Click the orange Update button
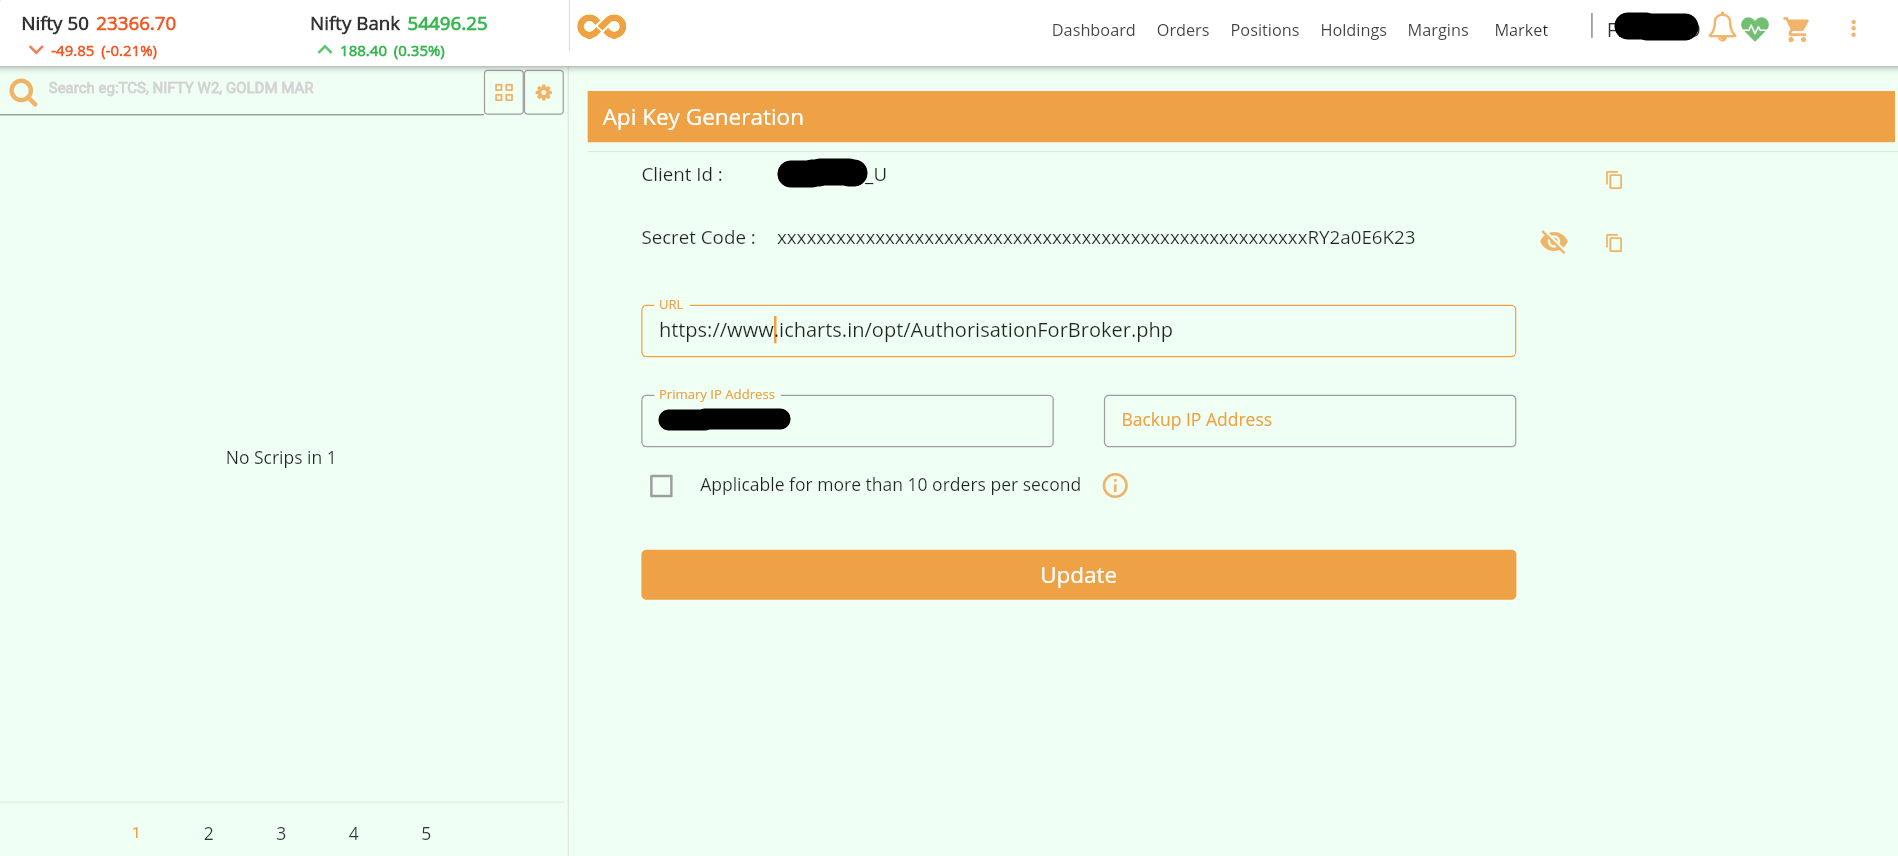The width and height of the screenshot is (1898, 856). (1078, 575)
